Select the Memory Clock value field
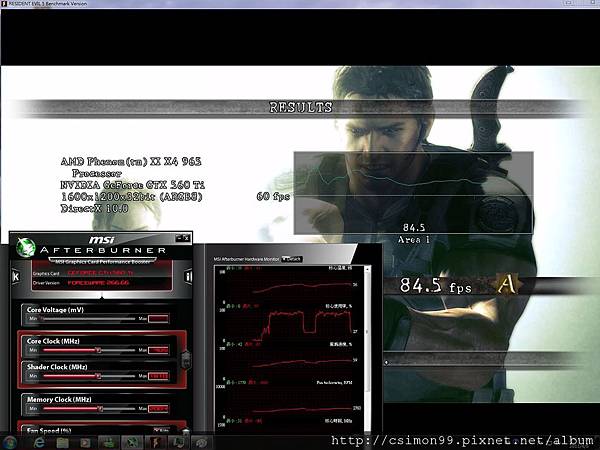The height and width of the screenshot is (450, 600). click(x=158, y=409)
